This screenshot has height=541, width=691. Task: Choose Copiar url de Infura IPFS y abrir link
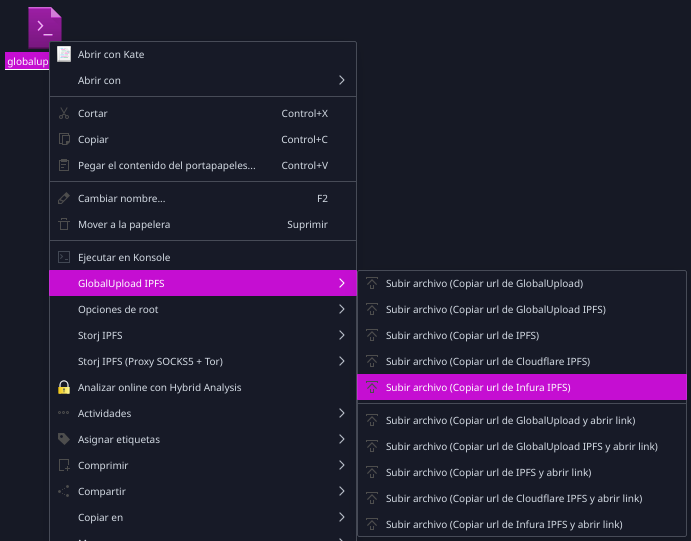coord(522,524)
